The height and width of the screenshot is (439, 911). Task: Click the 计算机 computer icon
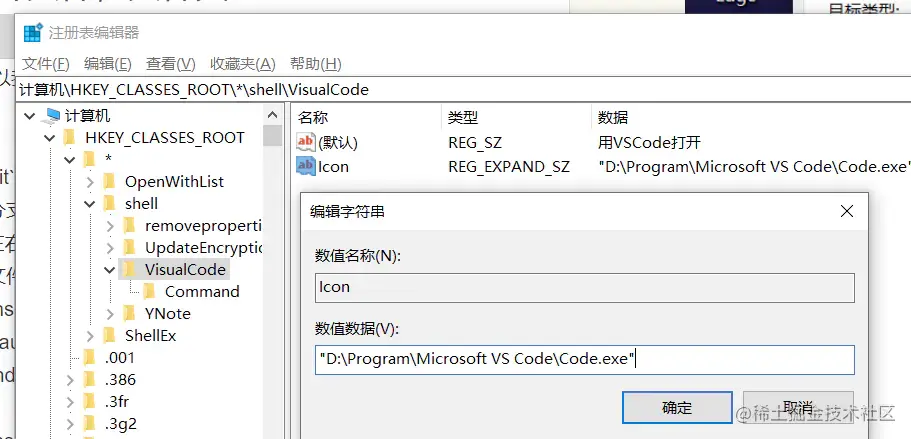51,116
